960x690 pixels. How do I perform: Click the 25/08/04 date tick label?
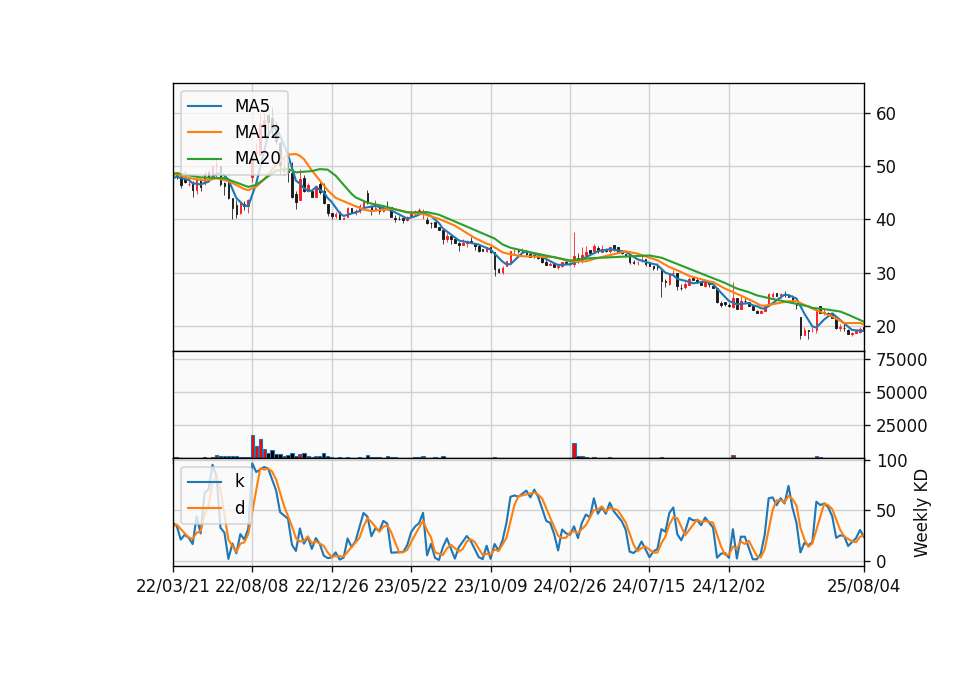pos(864,586)
